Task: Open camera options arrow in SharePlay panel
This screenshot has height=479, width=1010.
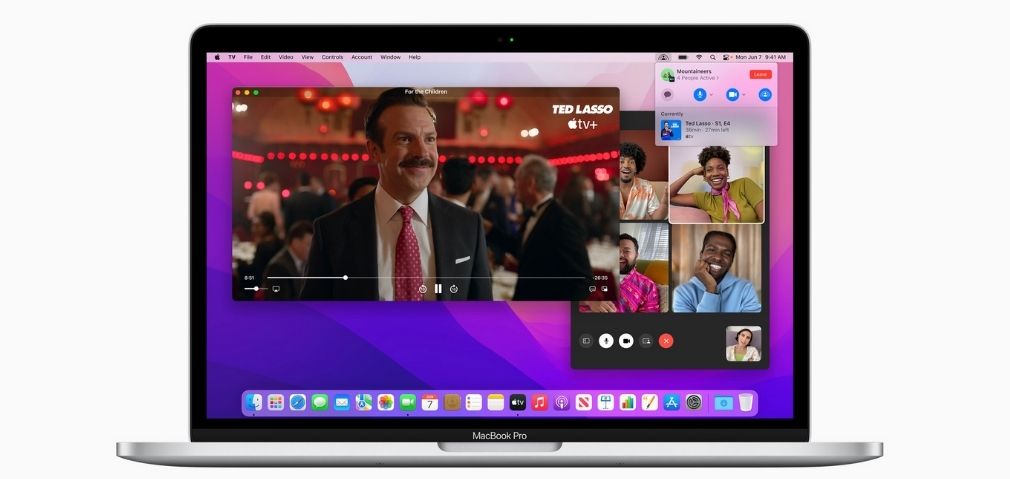Action: [744, 95]
